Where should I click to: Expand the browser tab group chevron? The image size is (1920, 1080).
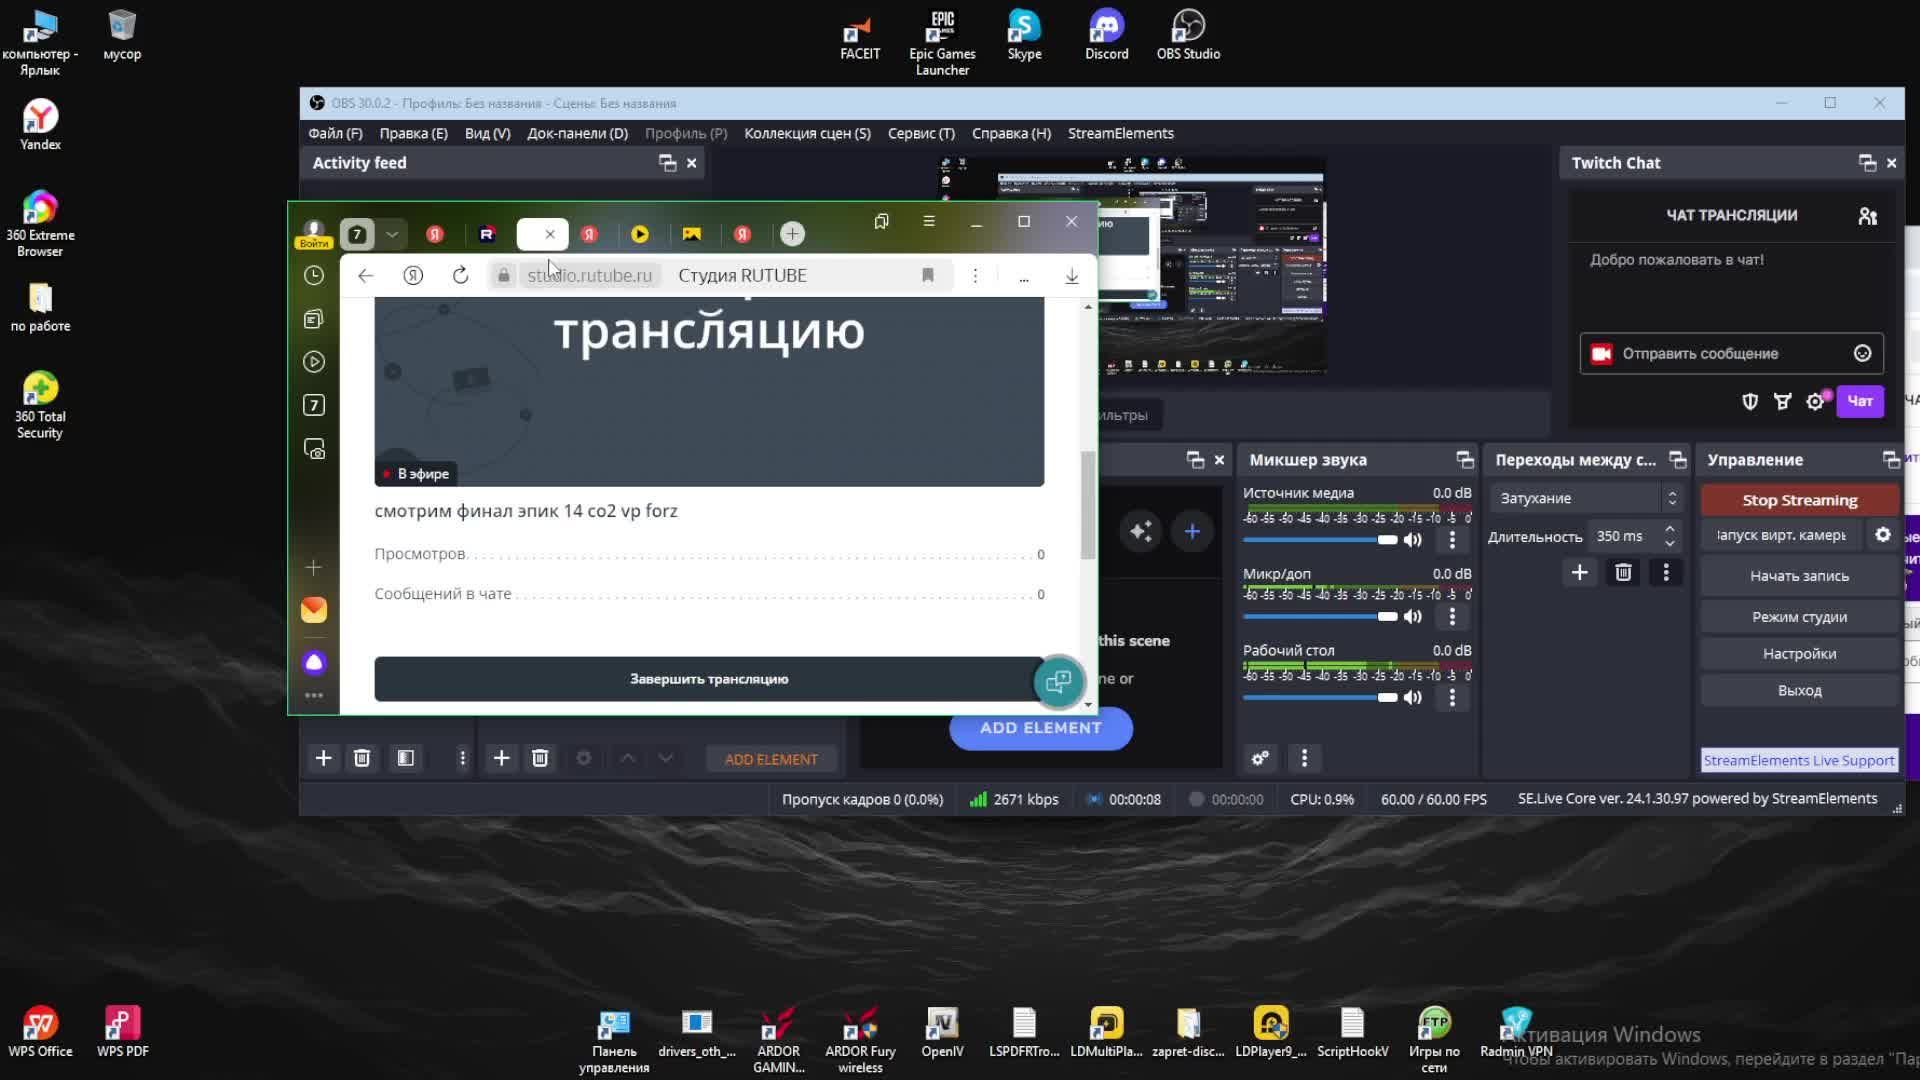pos(392,234)
